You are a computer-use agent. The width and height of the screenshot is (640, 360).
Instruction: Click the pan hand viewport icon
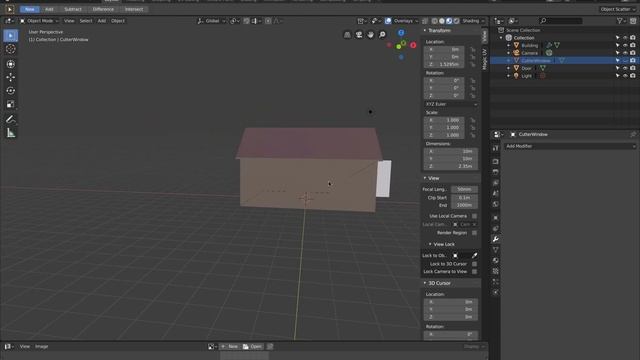point(370,35)
